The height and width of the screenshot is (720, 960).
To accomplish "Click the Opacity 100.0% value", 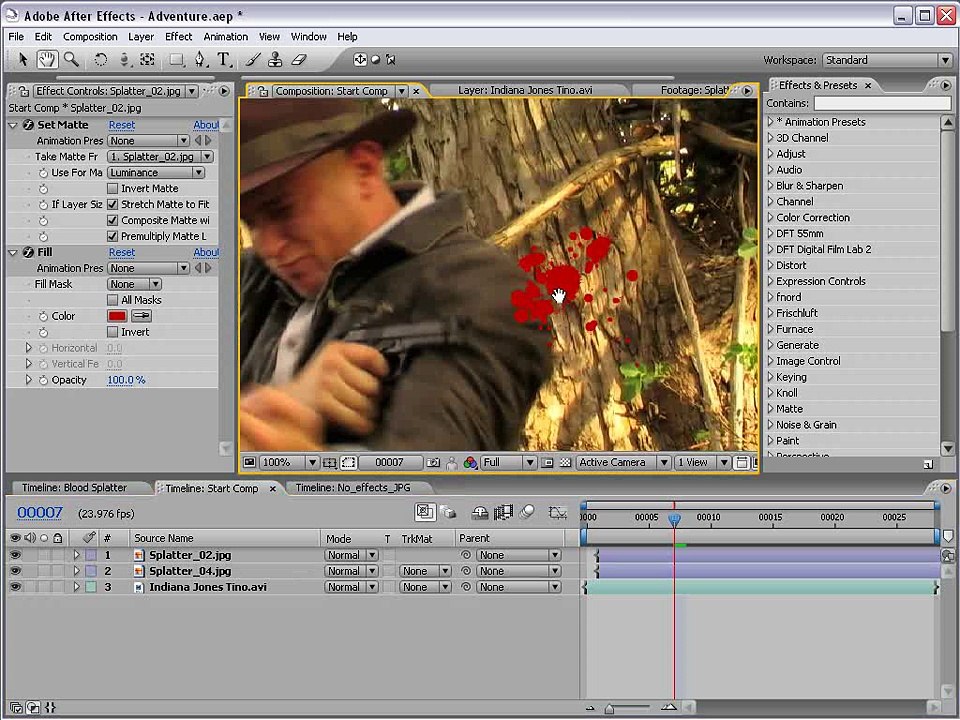I will (126, 380).
